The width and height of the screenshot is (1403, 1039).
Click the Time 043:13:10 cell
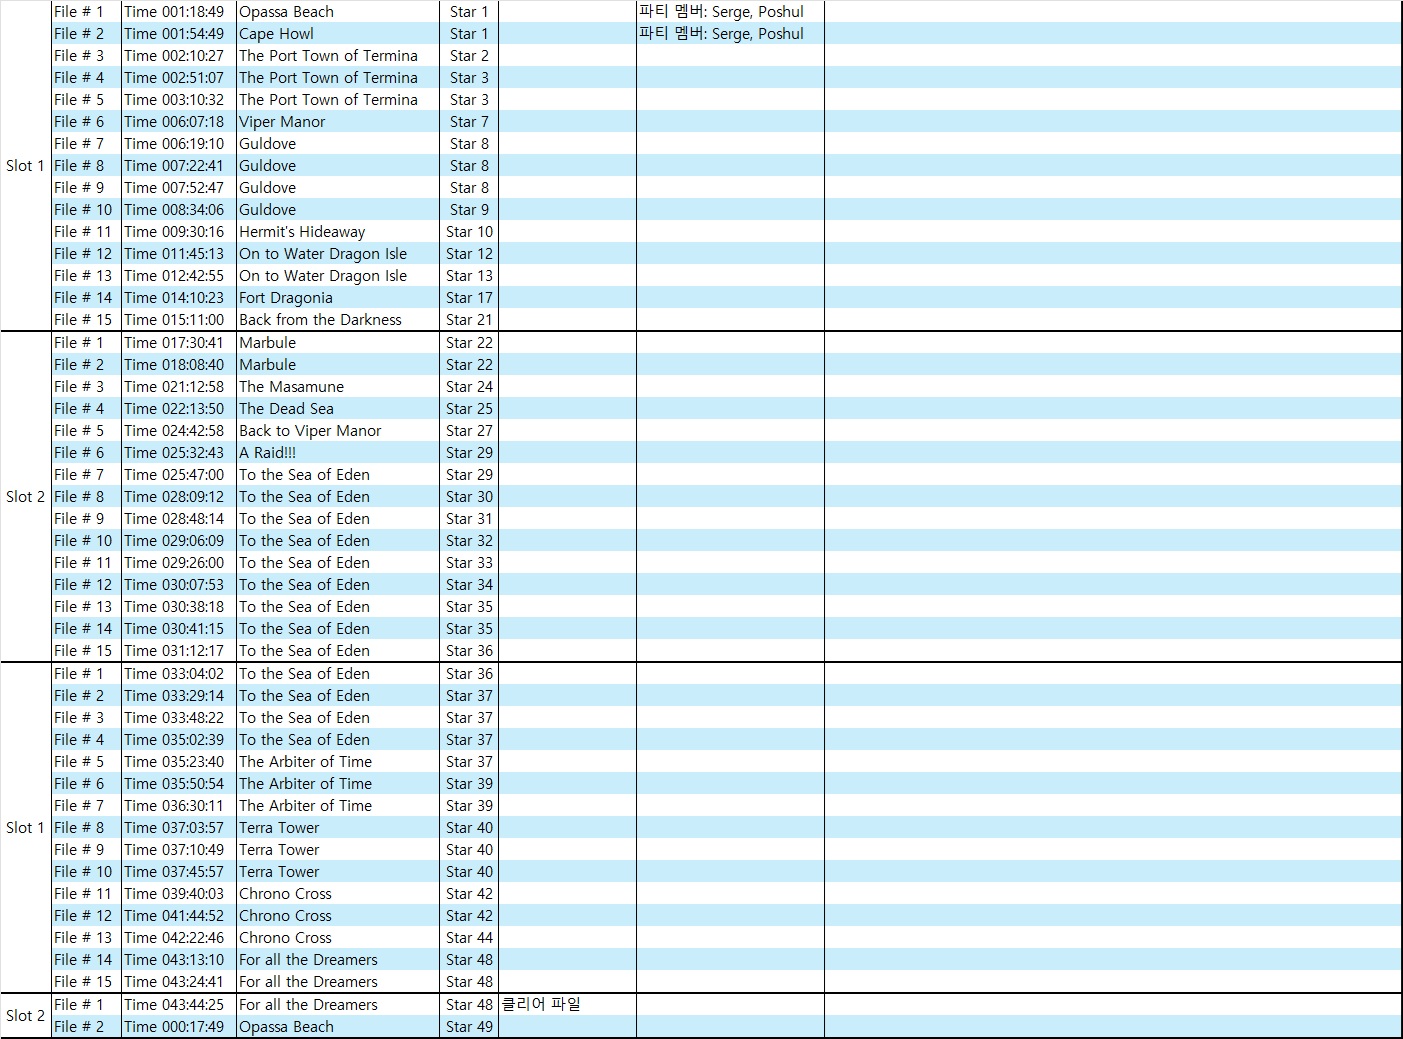[179, 960]
